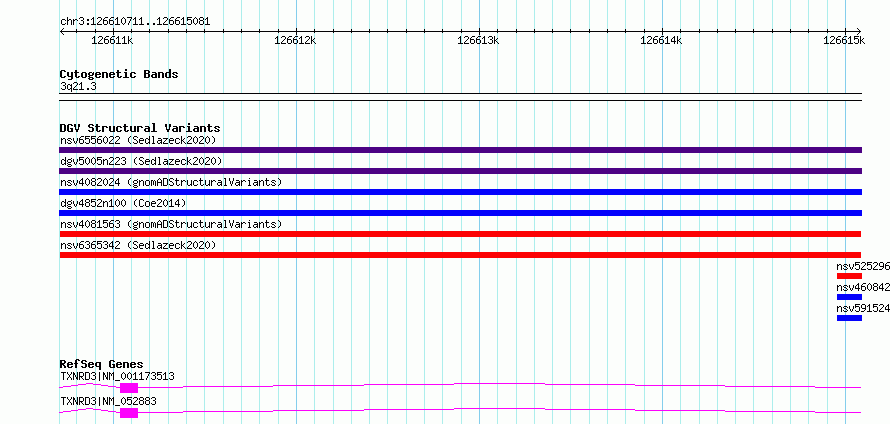Open the RefSeq Genes track title

[101, 364]
